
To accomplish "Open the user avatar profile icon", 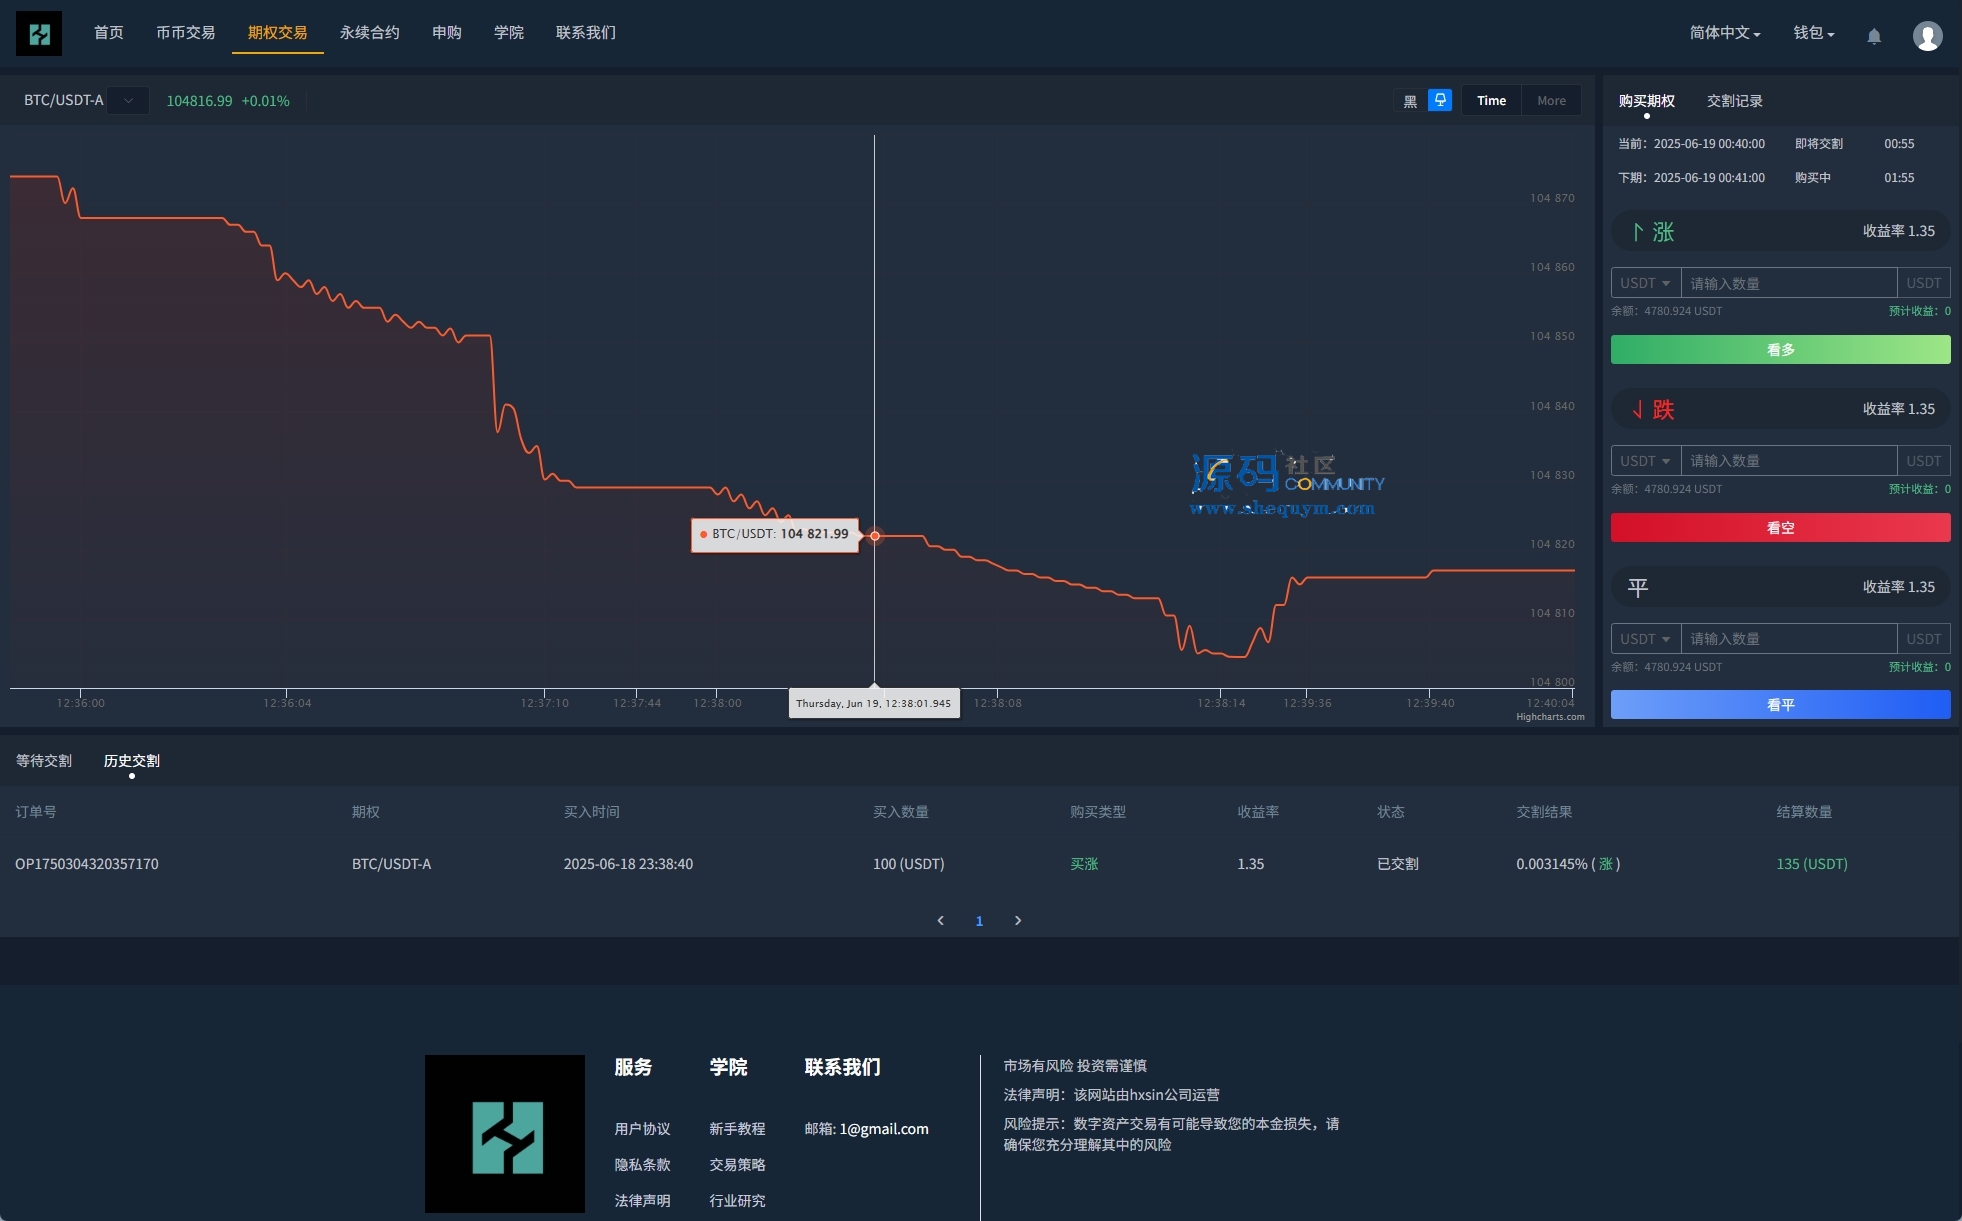I will point(1927,36).
